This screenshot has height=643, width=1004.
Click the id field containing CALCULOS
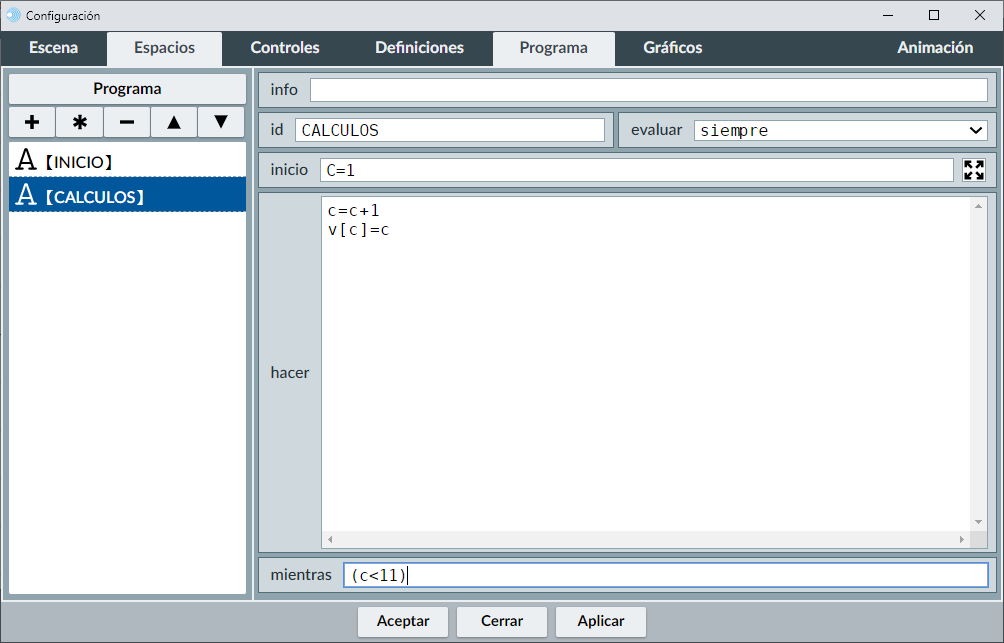coord(449,130)
